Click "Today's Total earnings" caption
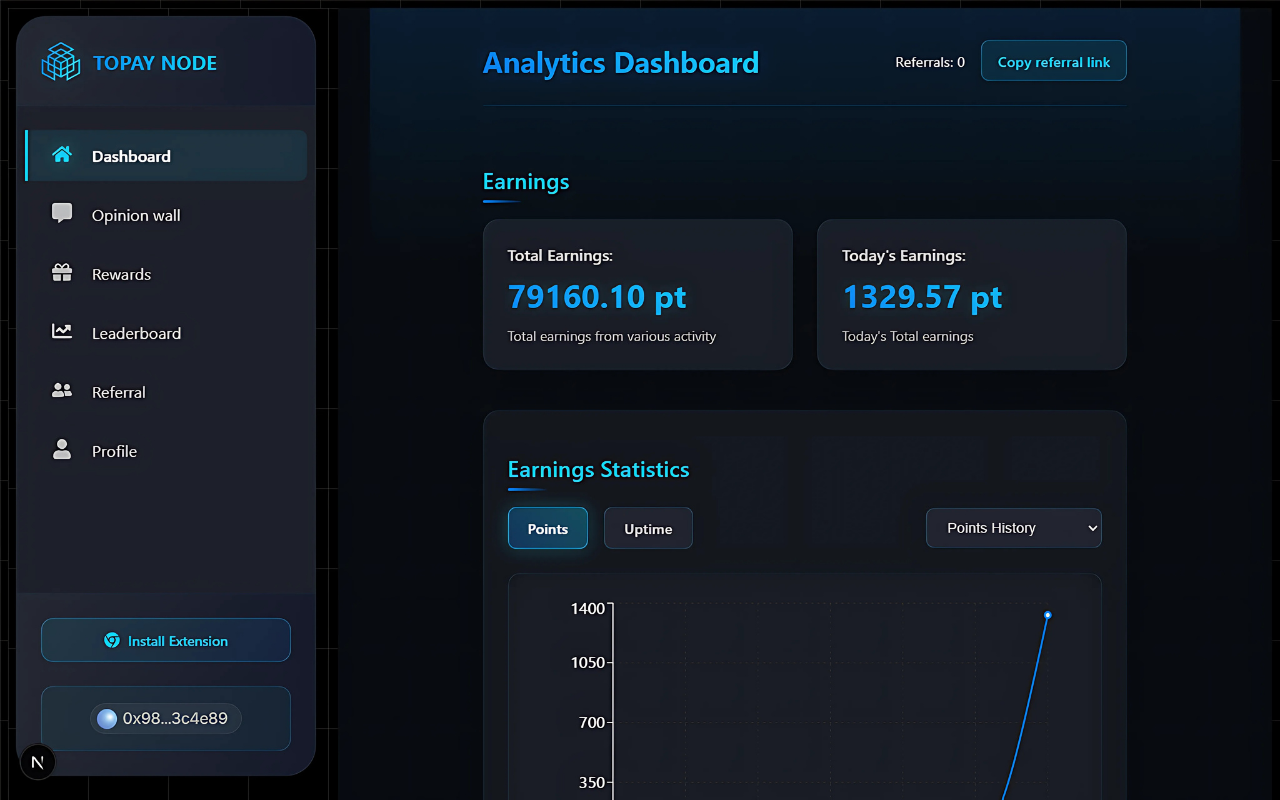1280x800 pixels. (908, 336)
